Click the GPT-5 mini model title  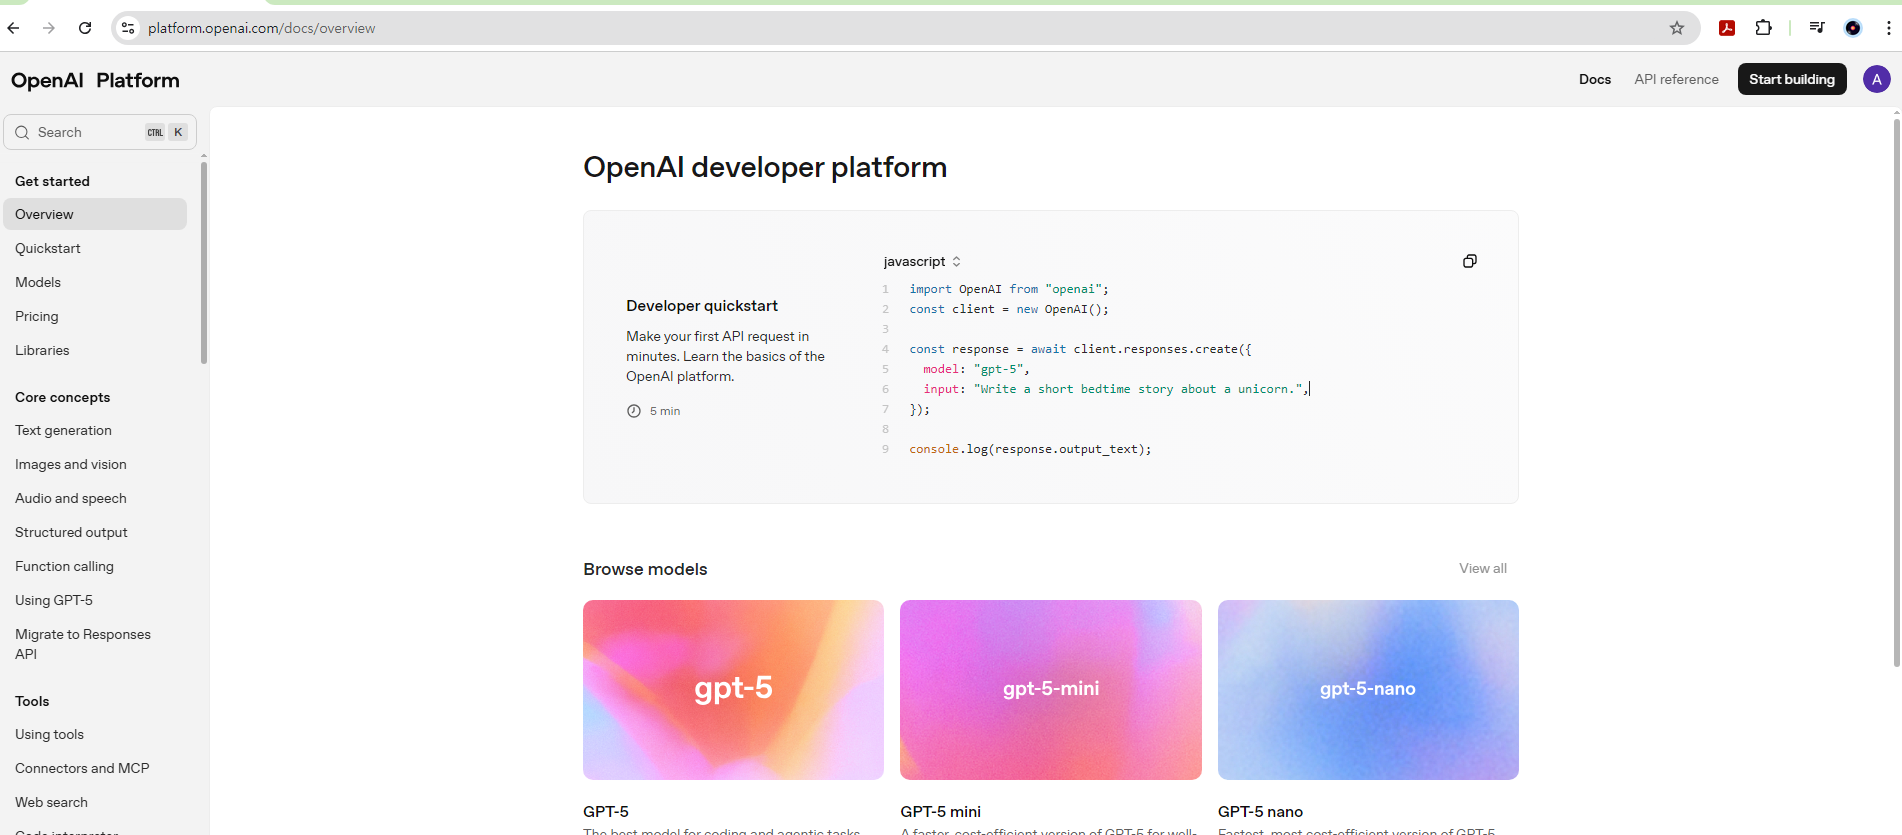tap(940, 811)
